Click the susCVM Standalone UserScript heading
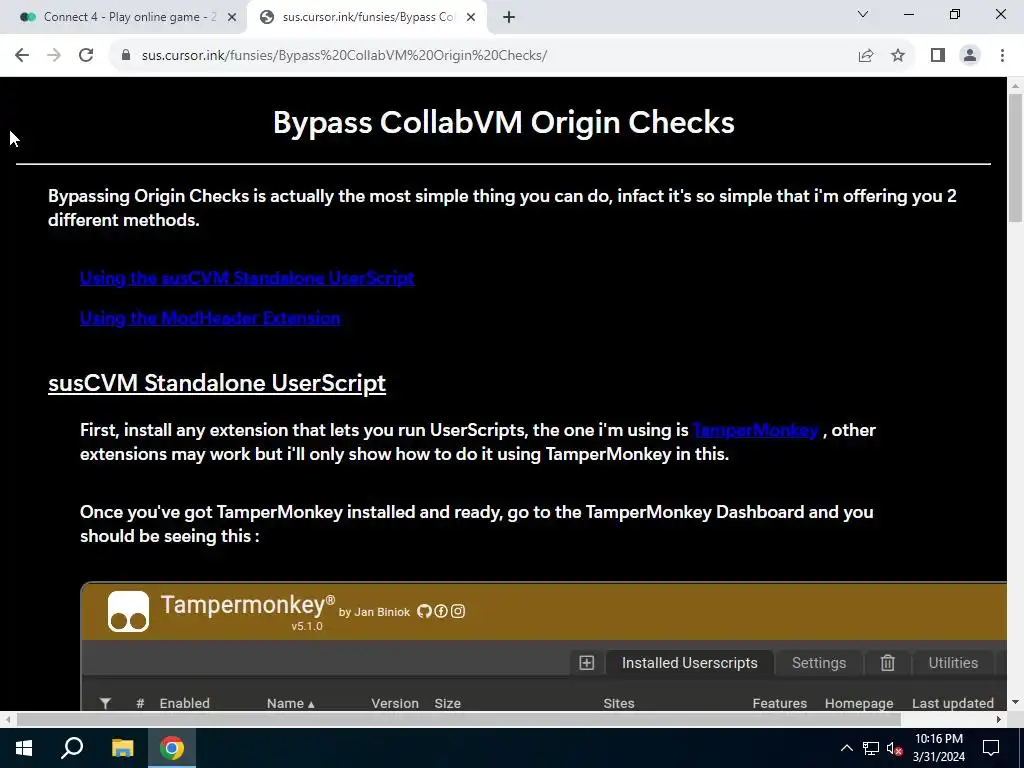The height and width of the screenshot is (768, 1024). click(217, 383)
